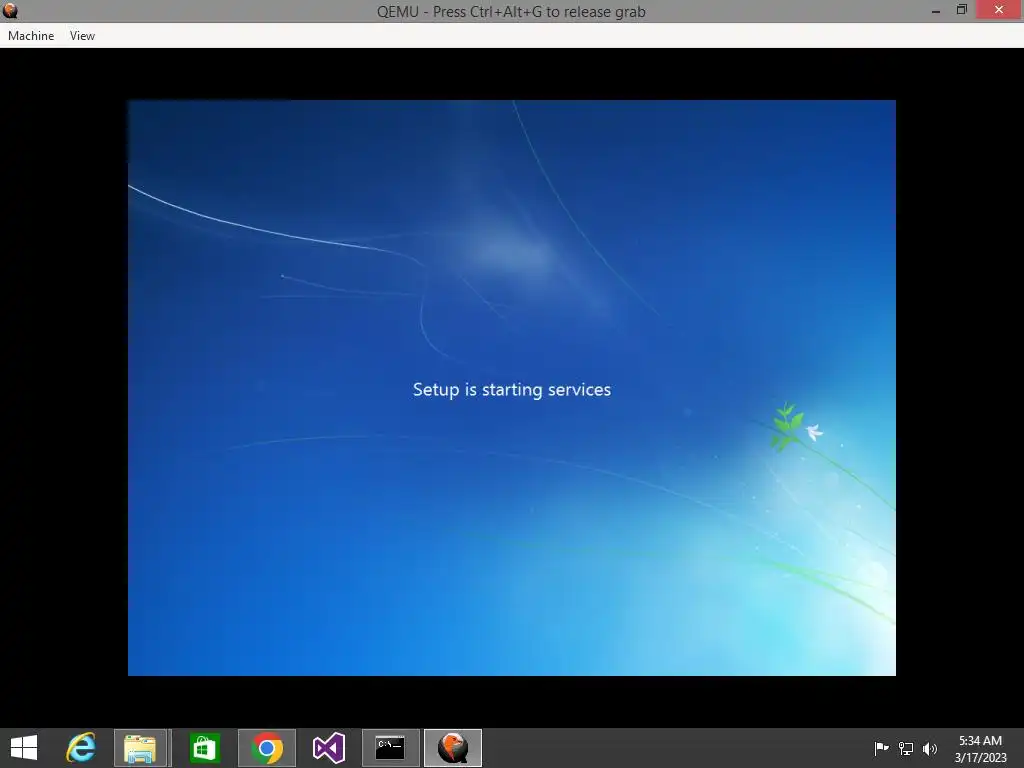Launch Google Chrome from the taskbar
Screen dimensions: 1024x768
pyautogui.click(x=267, y=748)
